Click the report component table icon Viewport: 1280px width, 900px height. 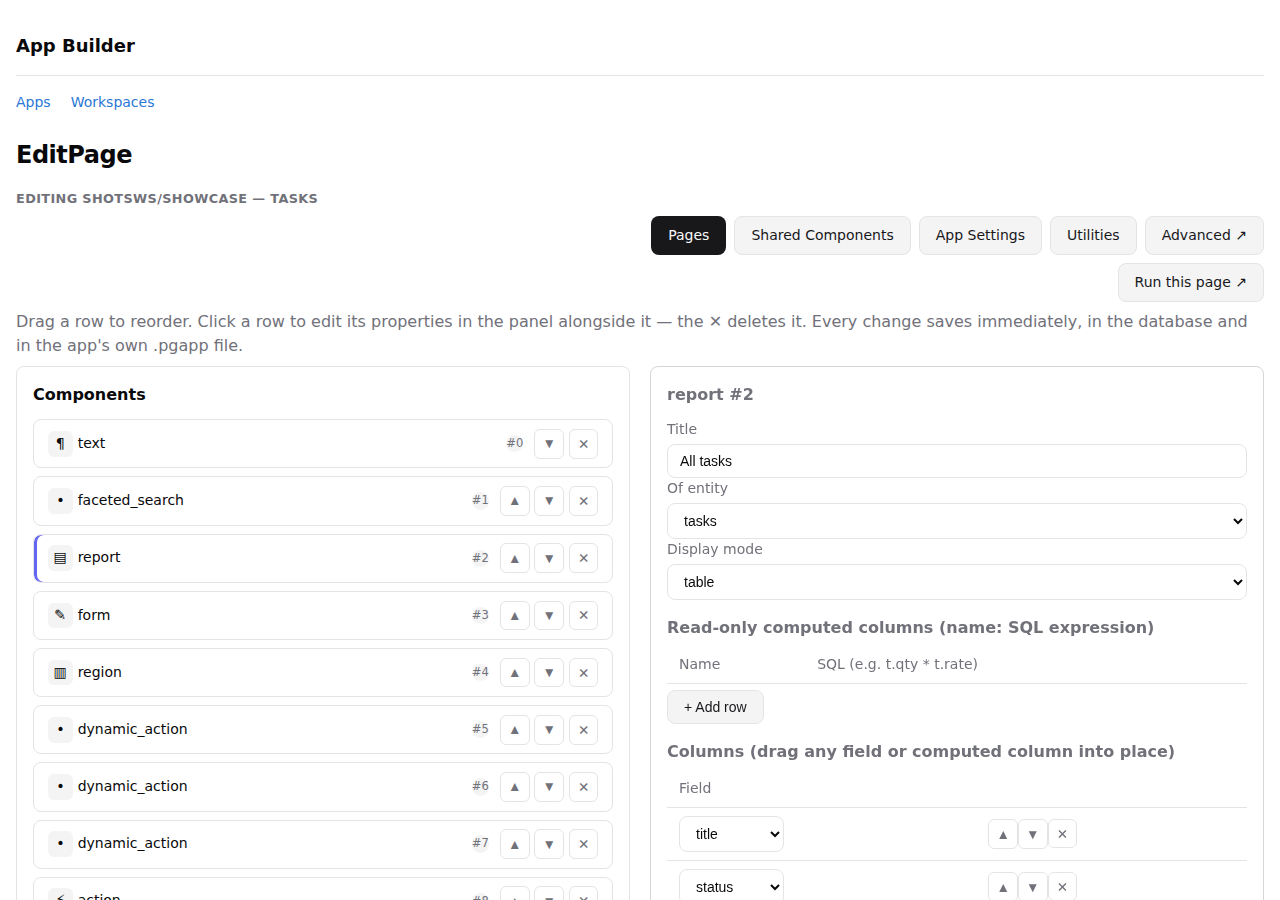click(60, 558)
